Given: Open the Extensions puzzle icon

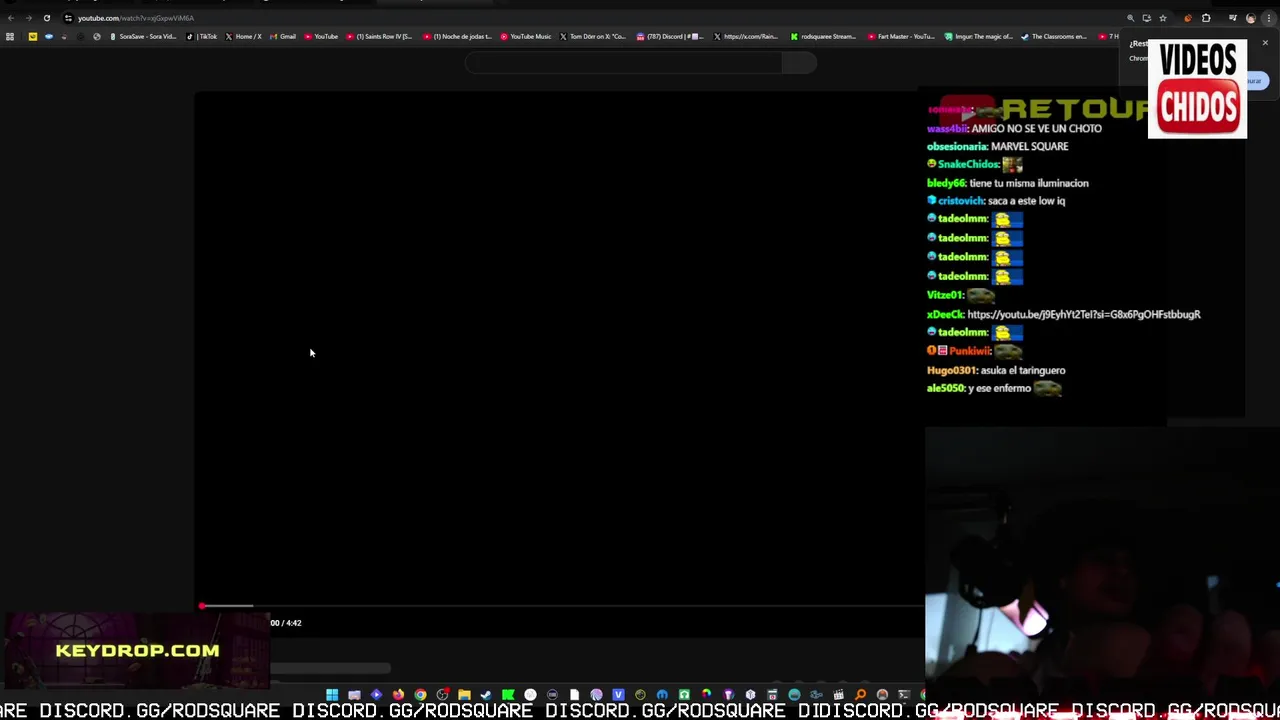Looking at the screenshot, I should click(x=1206, y=18).
